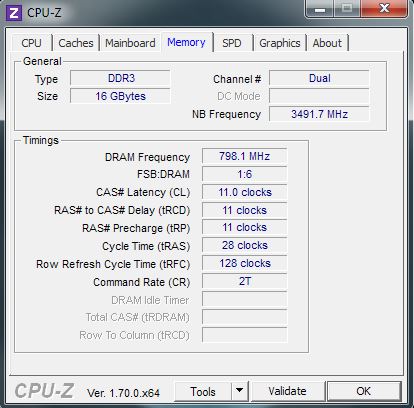Viewport: 414px width, 408px height.
Task: Close the CPU-Z window
Action: 384,8
